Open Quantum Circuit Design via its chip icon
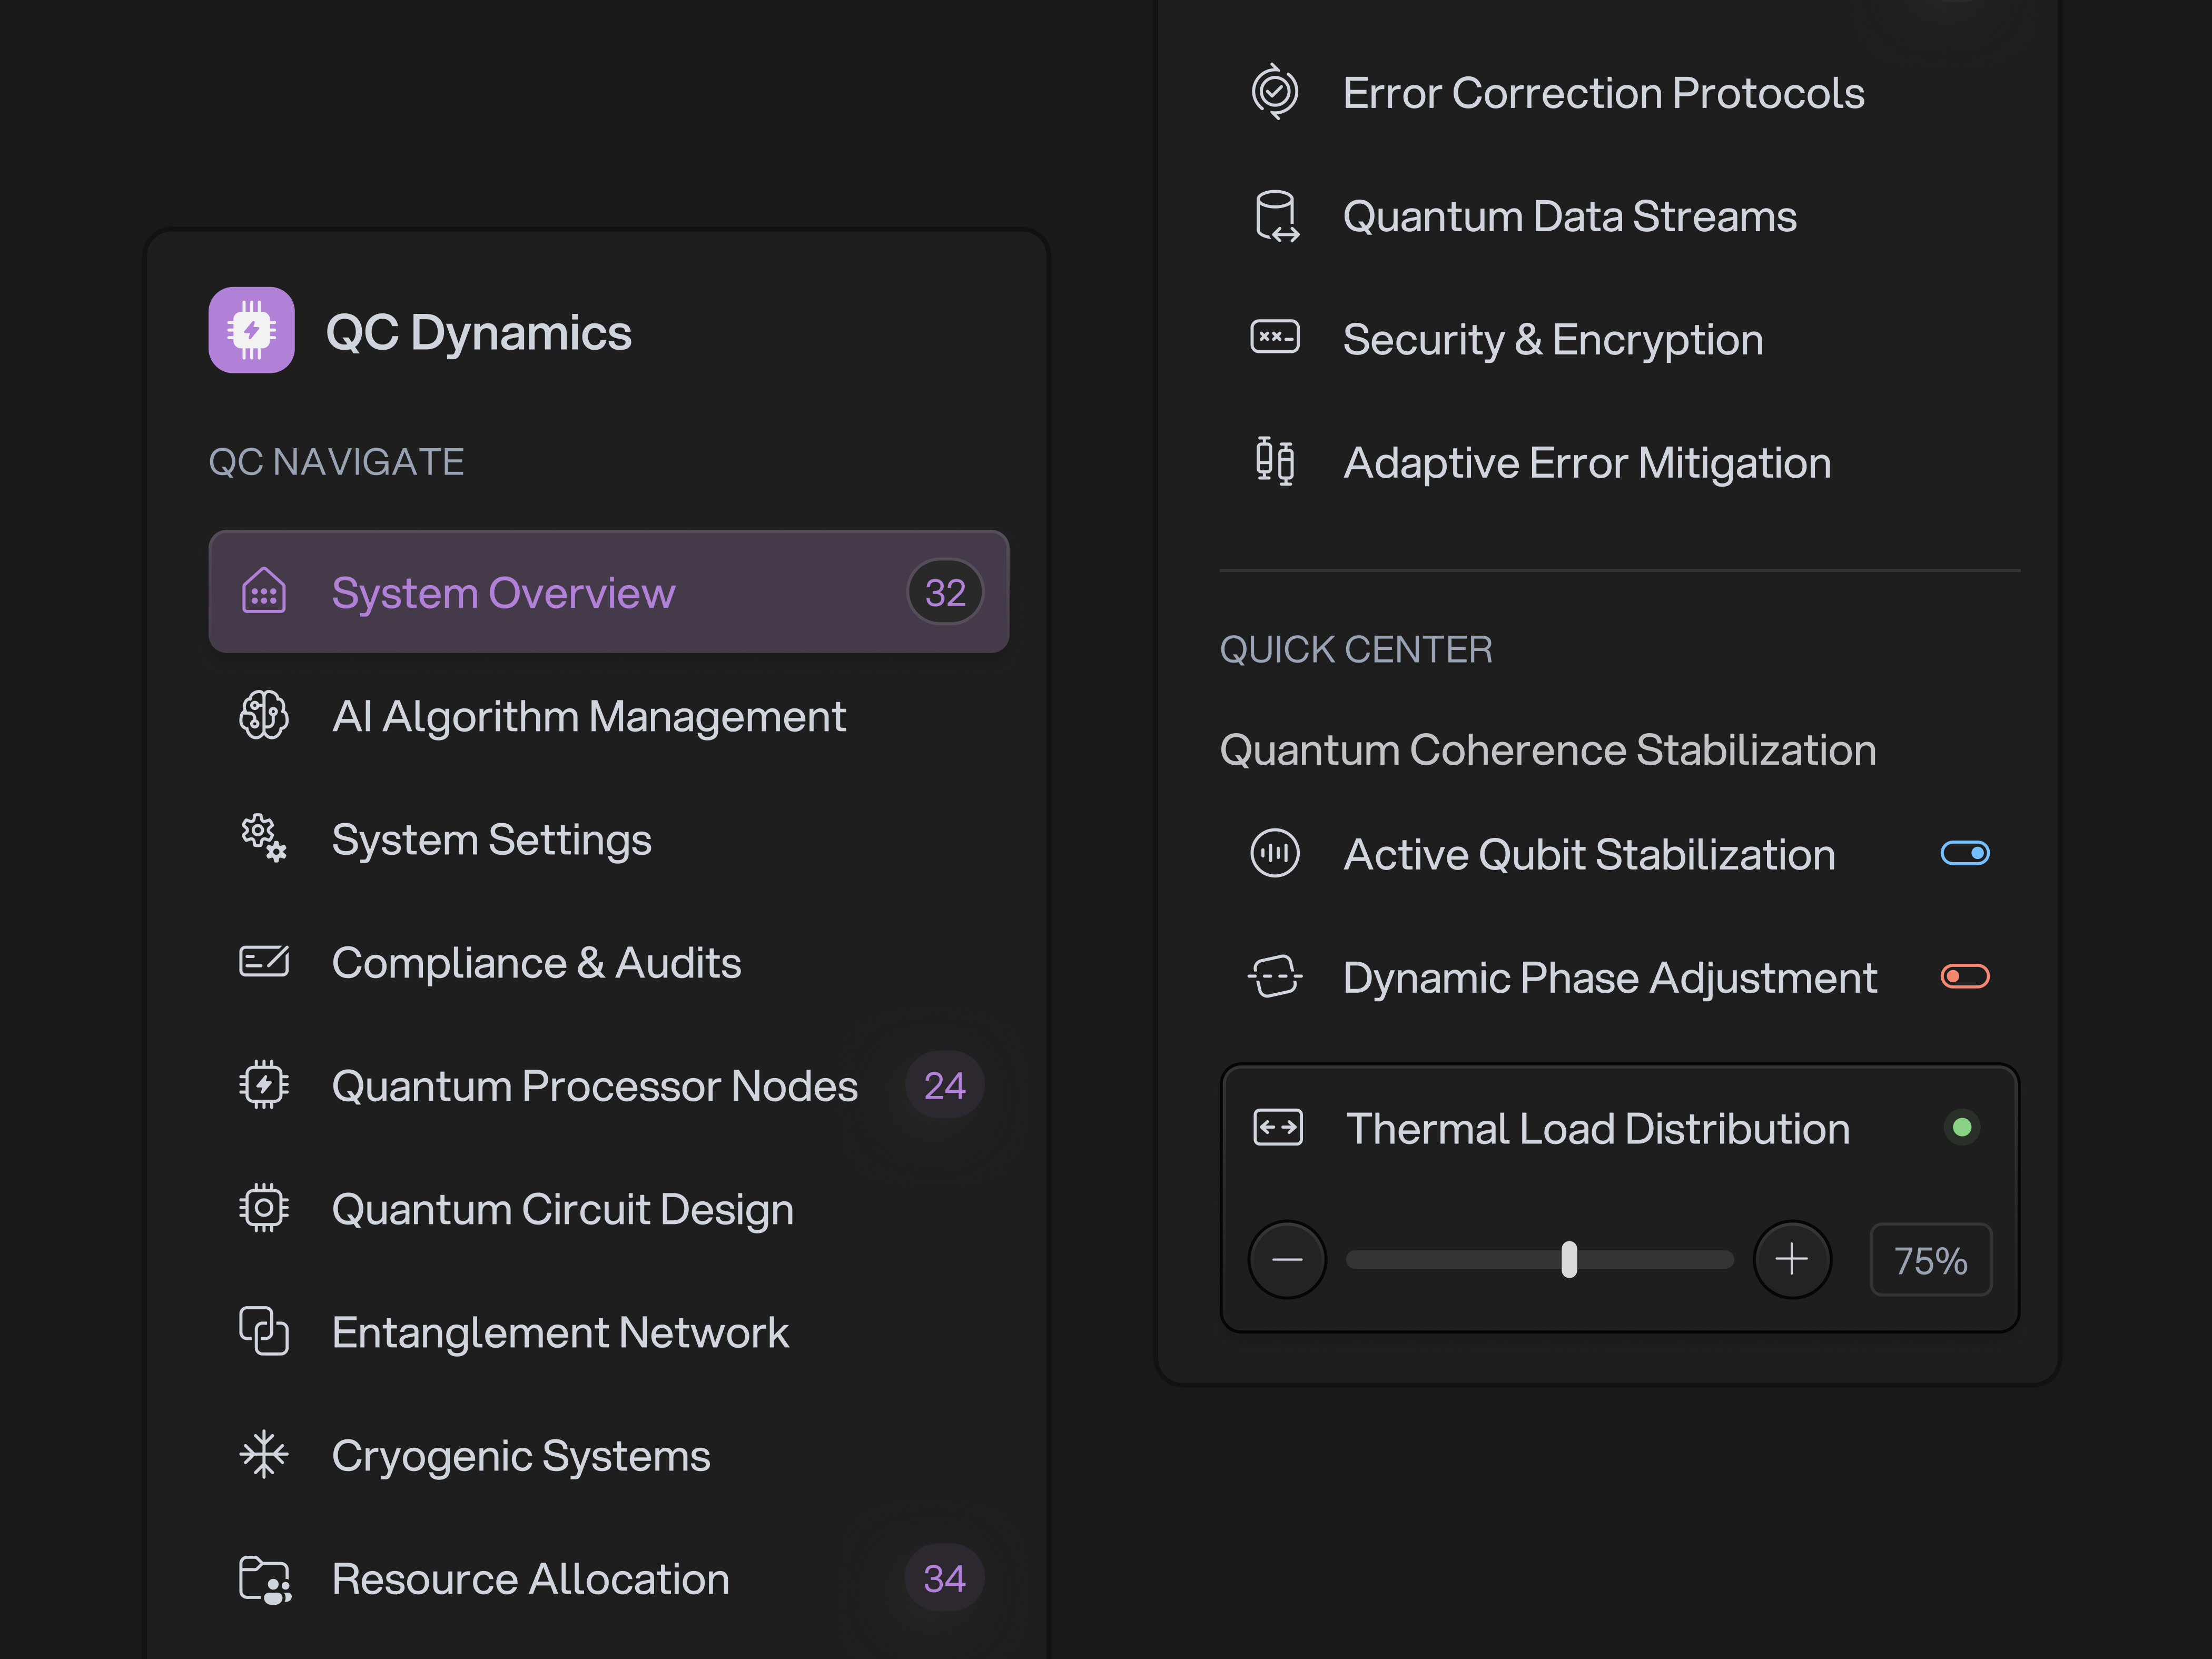The width and height of the screenshot is (2212, 1659). coord(262,1208)
